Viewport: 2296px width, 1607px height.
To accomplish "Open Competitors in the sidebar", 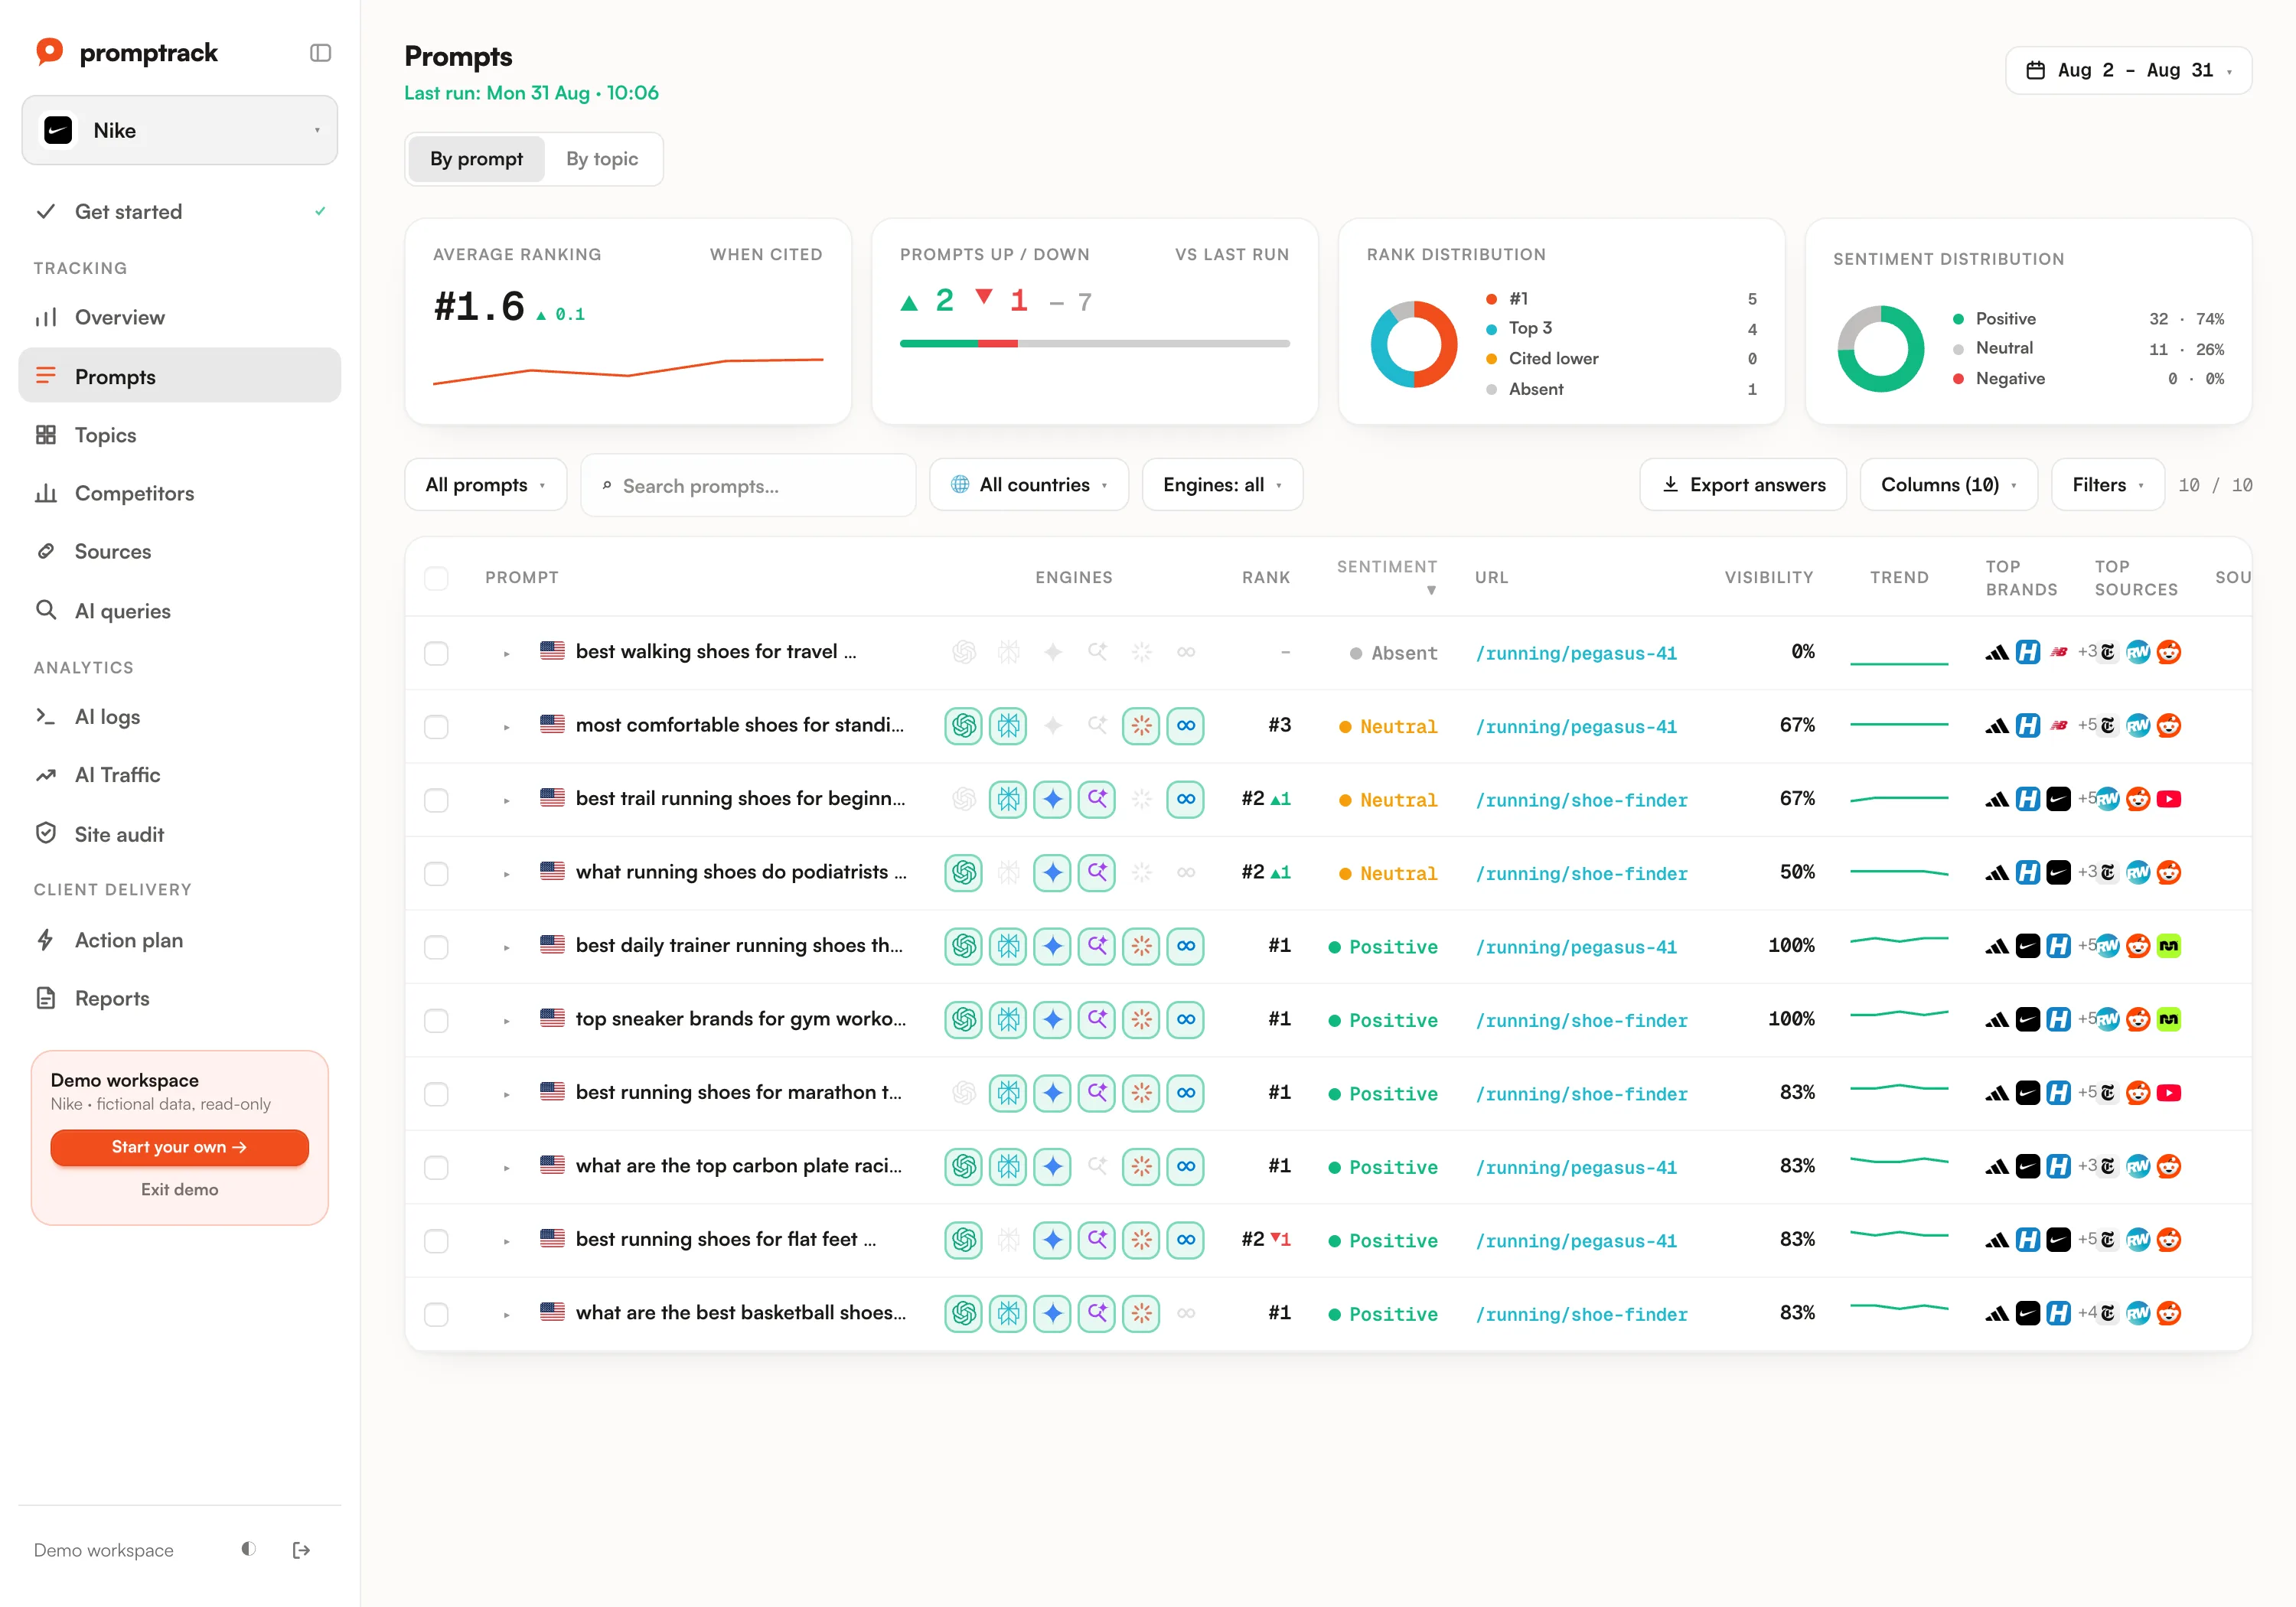I will (180, 494).
